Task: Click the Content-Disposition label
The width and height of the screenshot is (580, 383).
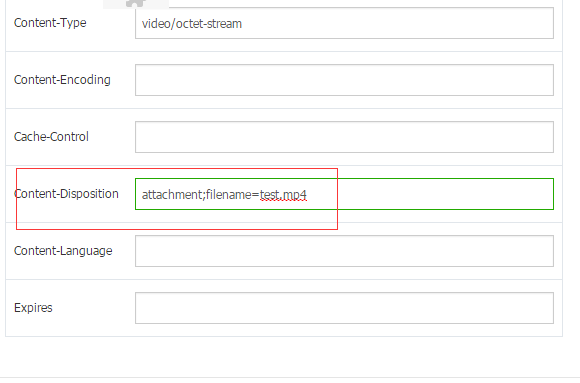Action: coord(66,194)
